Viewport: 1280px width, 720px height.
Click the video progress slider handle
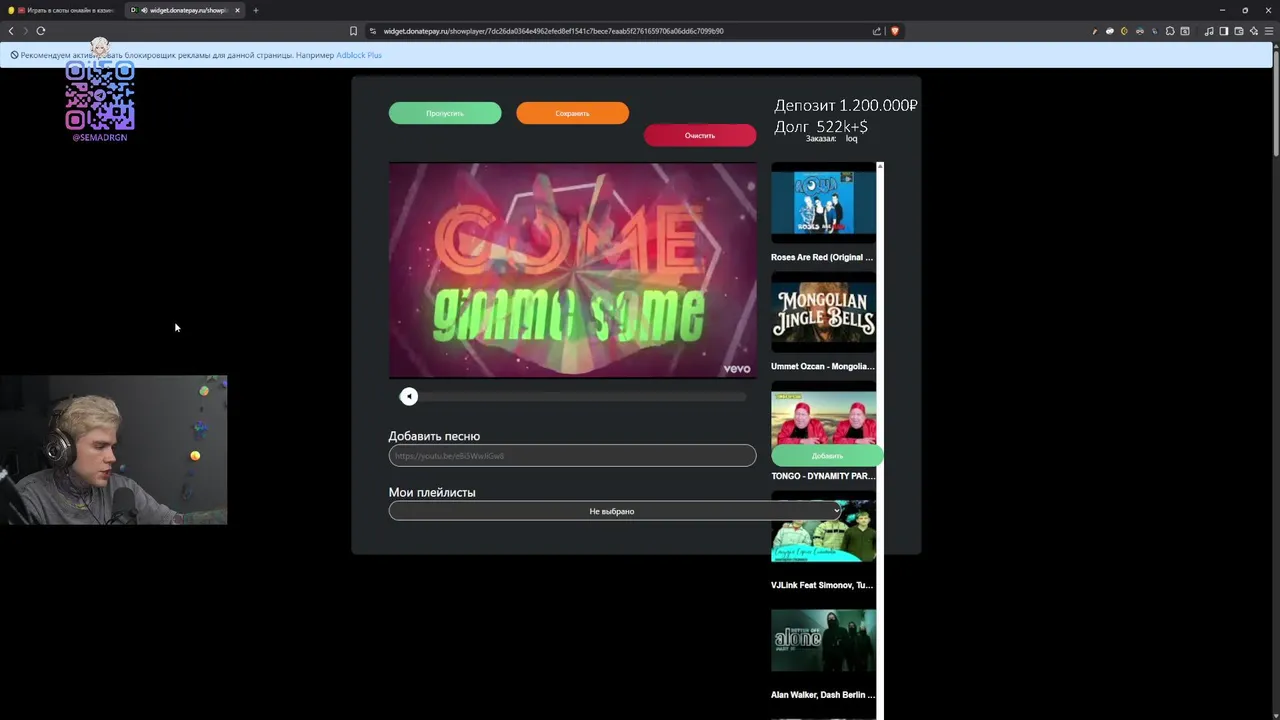click(408, 397)
